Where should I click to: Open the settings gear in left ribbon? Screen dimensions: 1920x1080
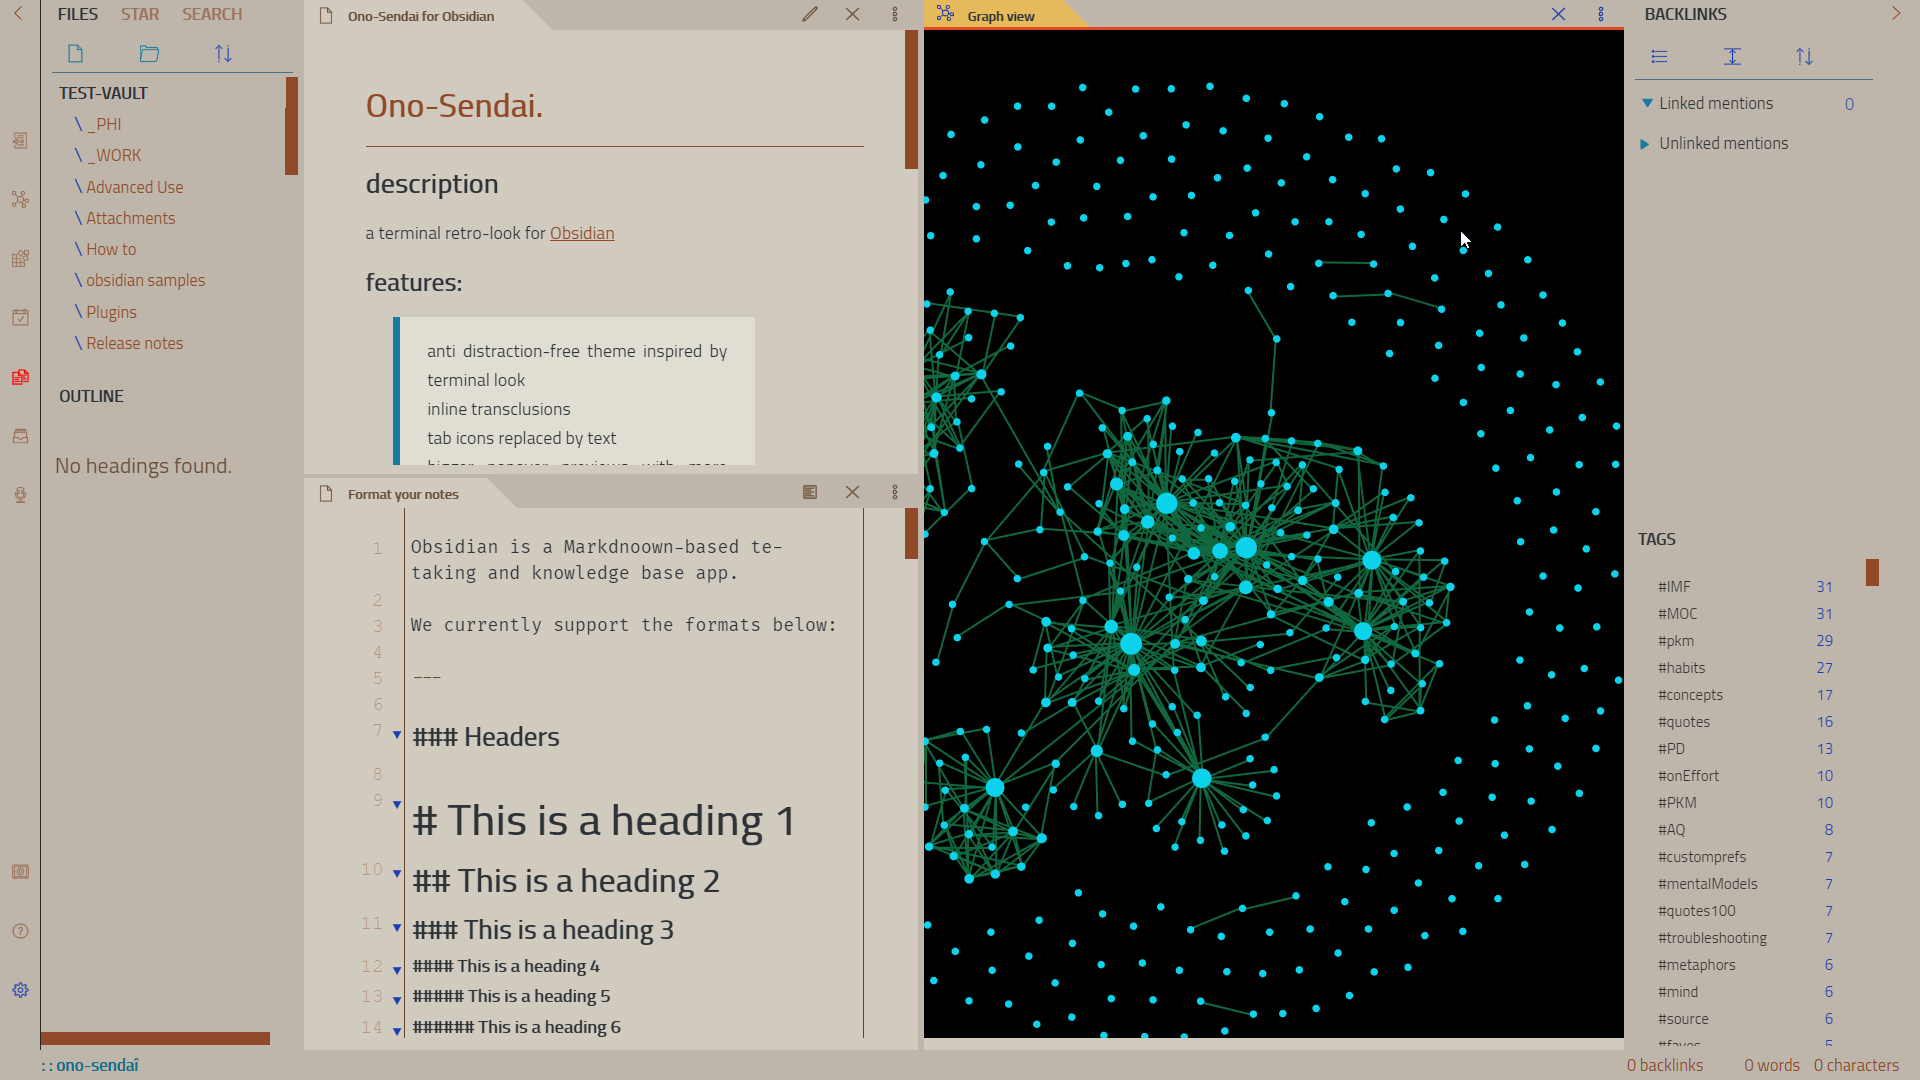[20, 990]
